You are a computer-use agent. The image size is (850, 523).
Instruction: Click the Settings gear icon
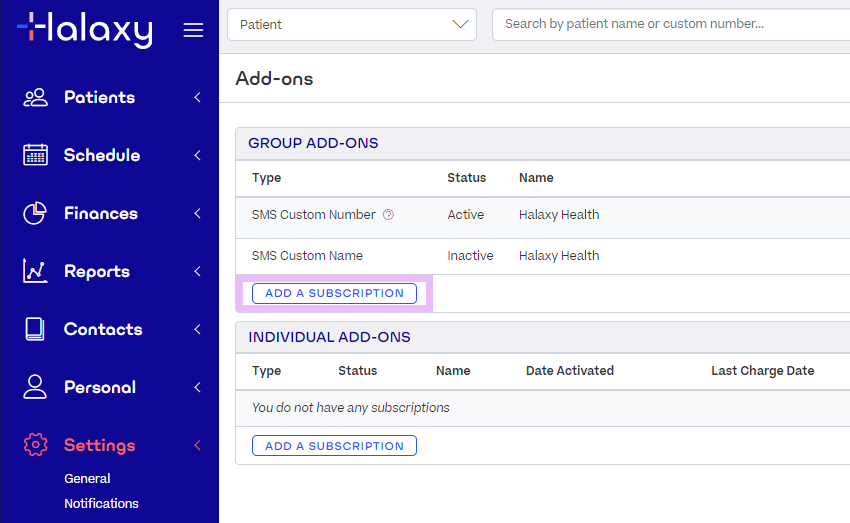click(35, 445)
